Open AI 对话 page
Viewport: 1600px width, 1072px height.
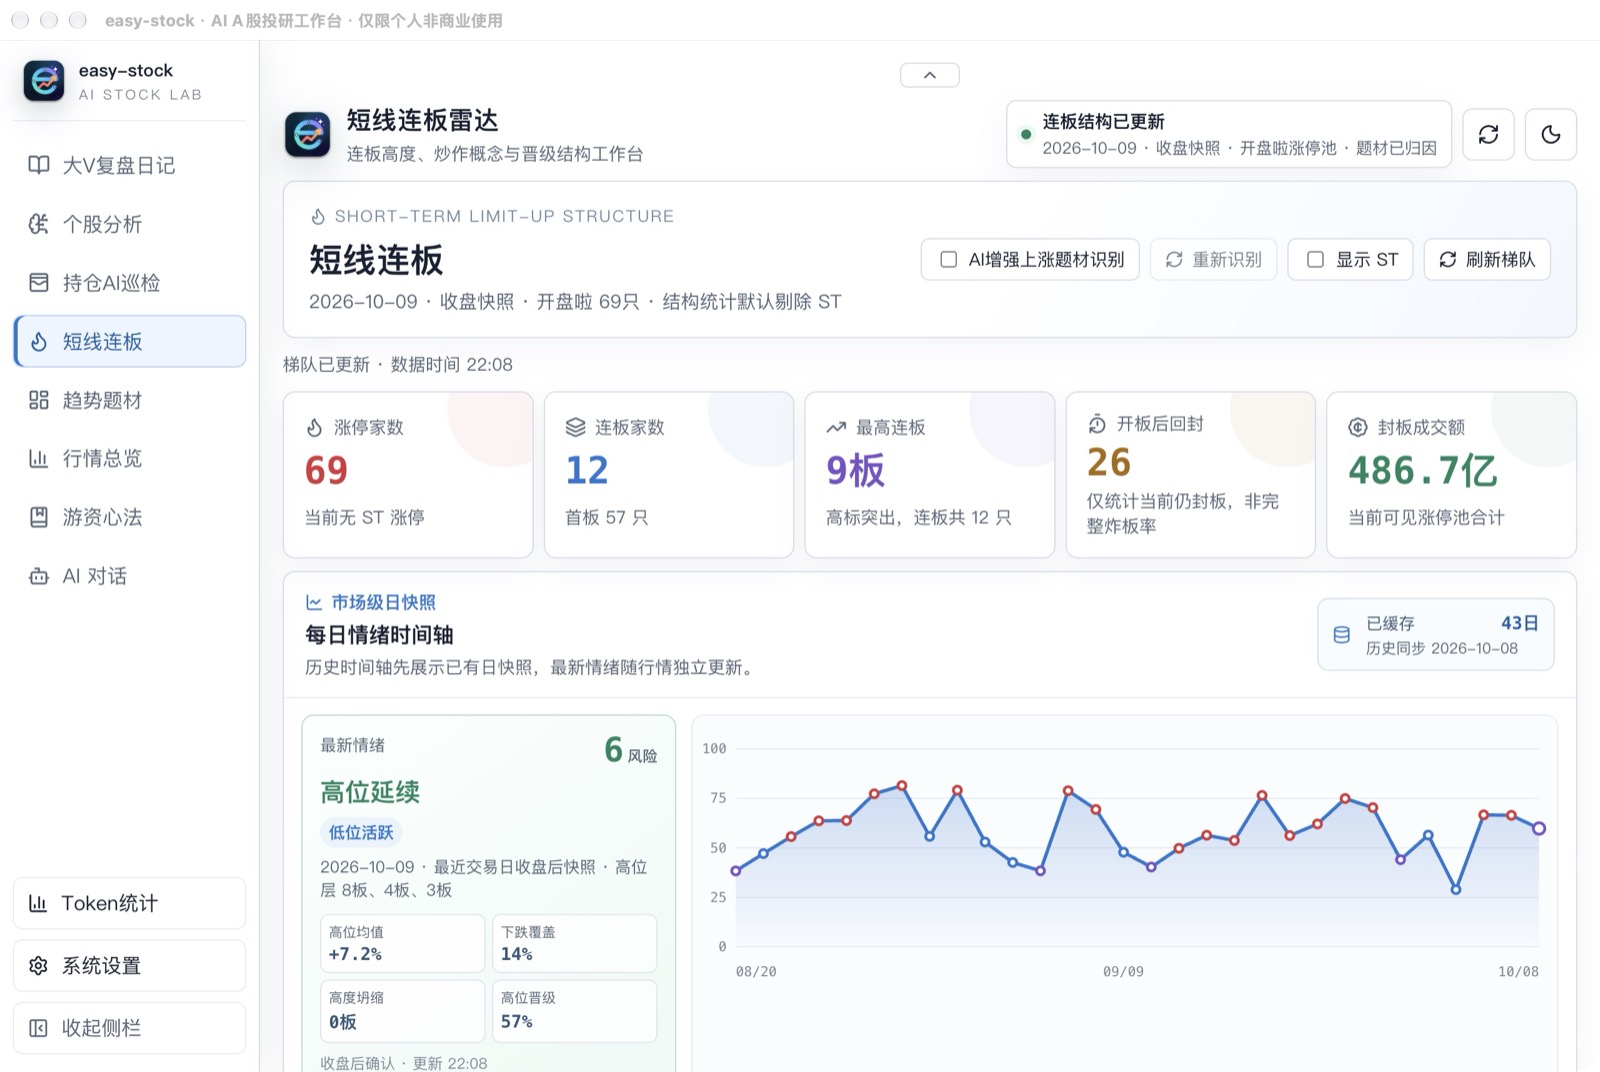point(130,576)
